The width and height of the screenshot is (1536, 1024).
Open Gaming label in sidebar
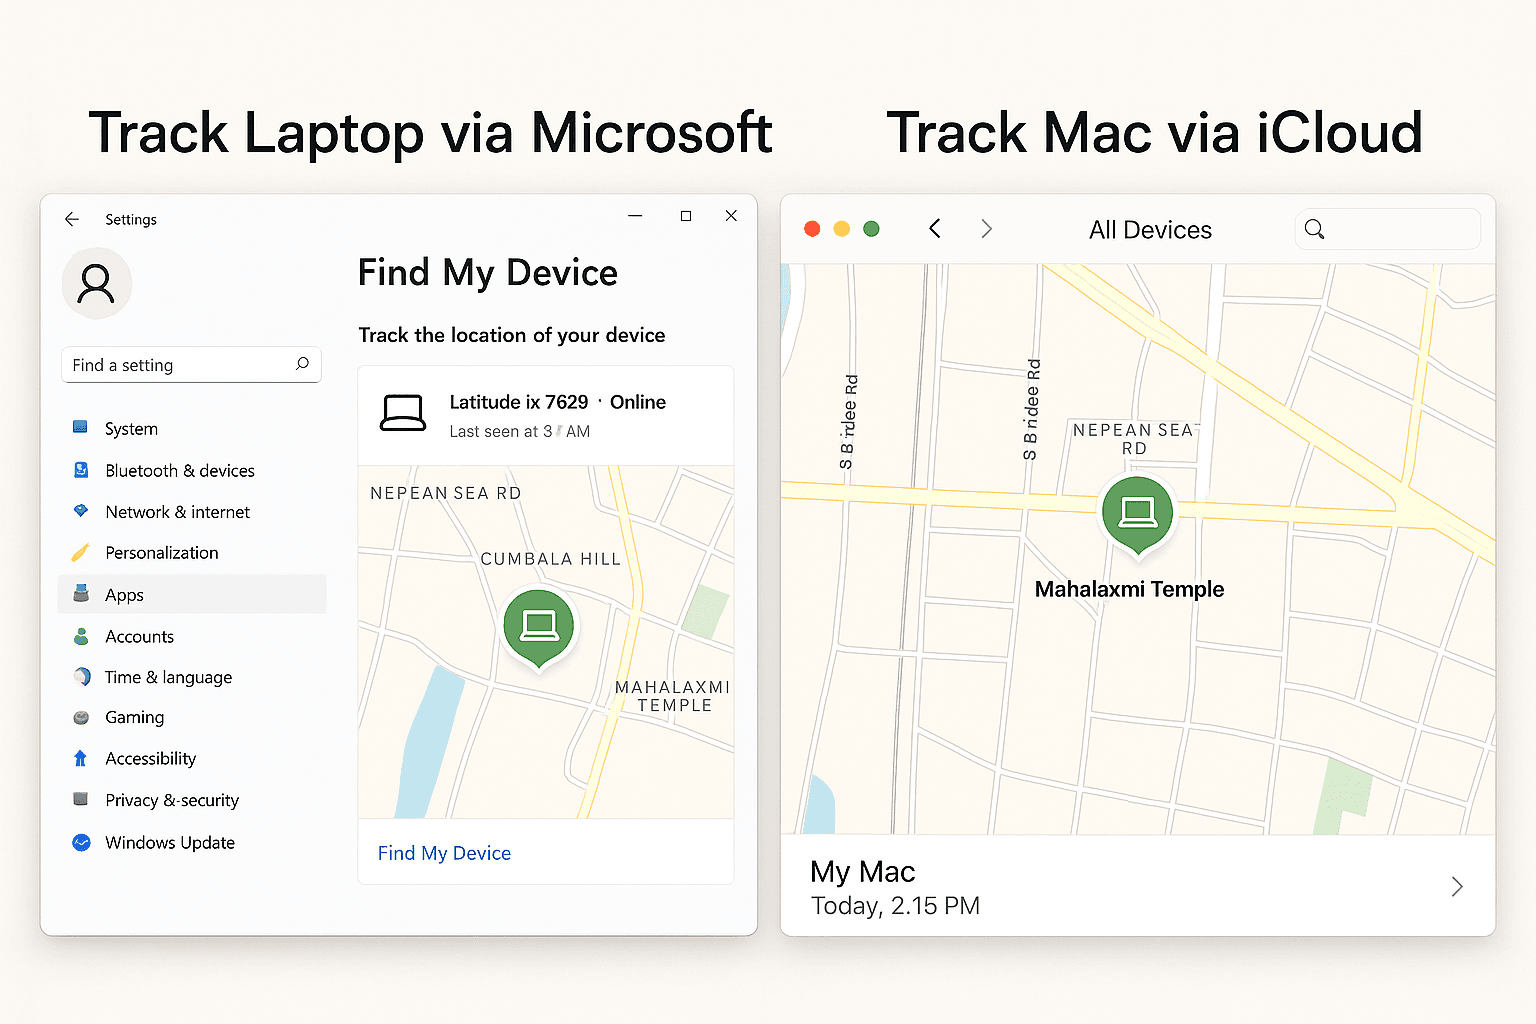click(134, 717)
